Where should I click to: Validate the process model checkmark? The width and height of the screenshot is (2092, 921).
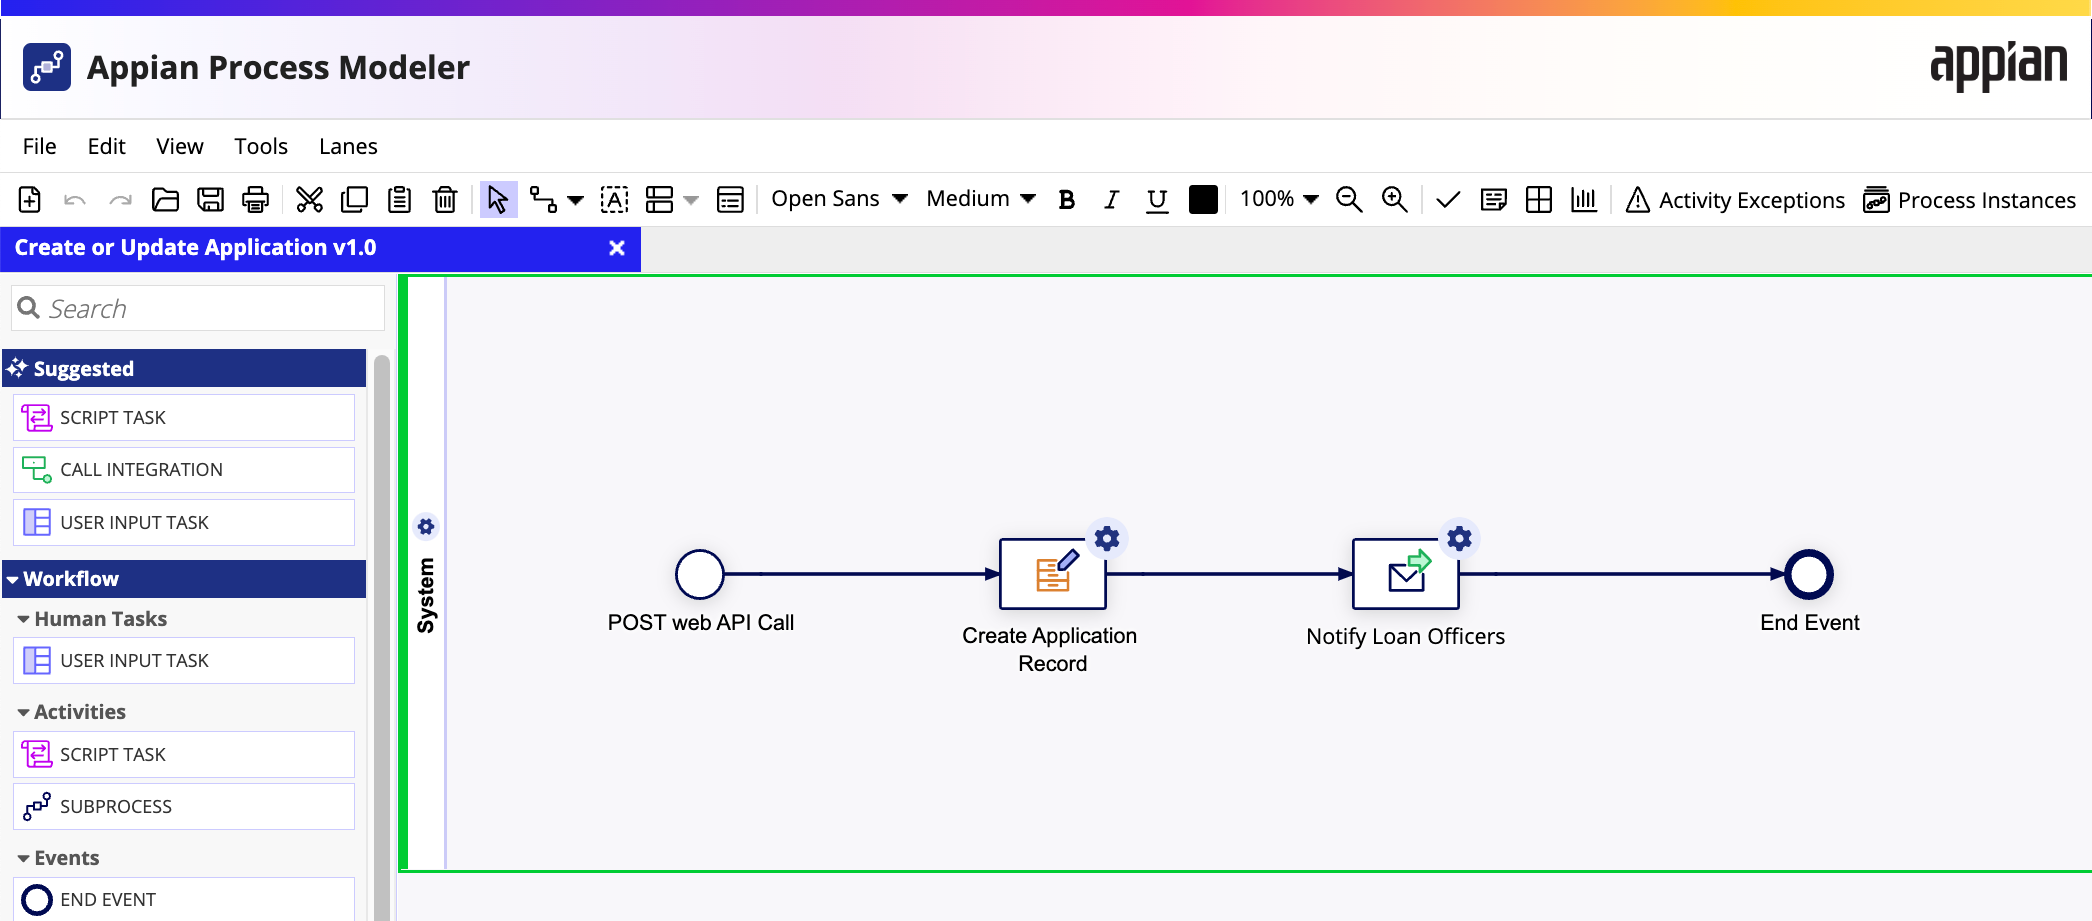(1447, 200)
